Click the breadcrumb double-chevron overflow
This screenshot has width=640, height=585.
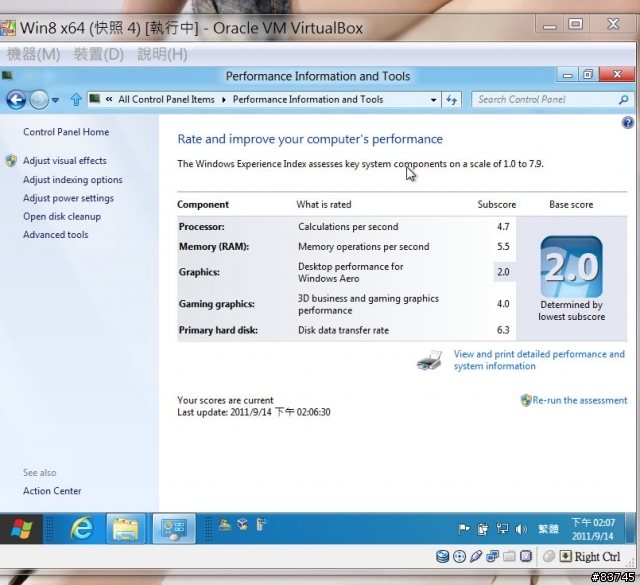coord(109,99)
